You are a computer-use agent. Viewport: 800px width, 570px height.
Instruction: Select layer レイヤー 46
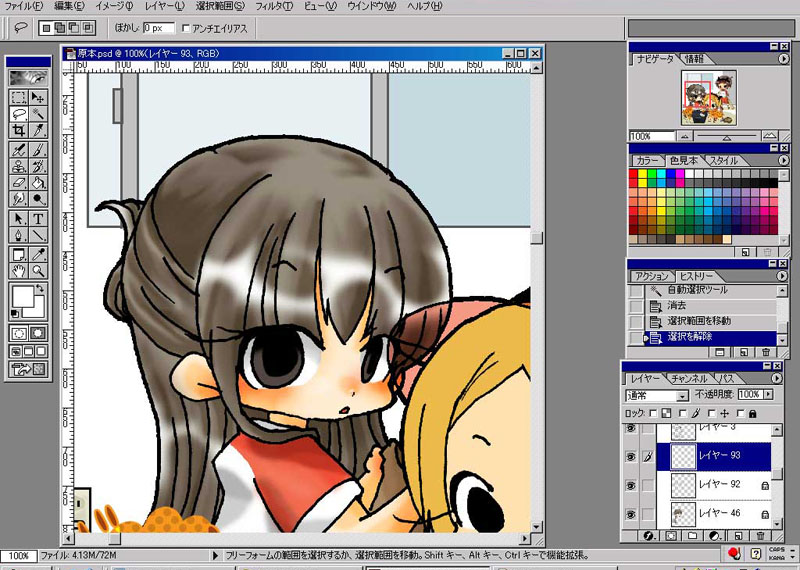pyautogui.click(x=720, y=513)
